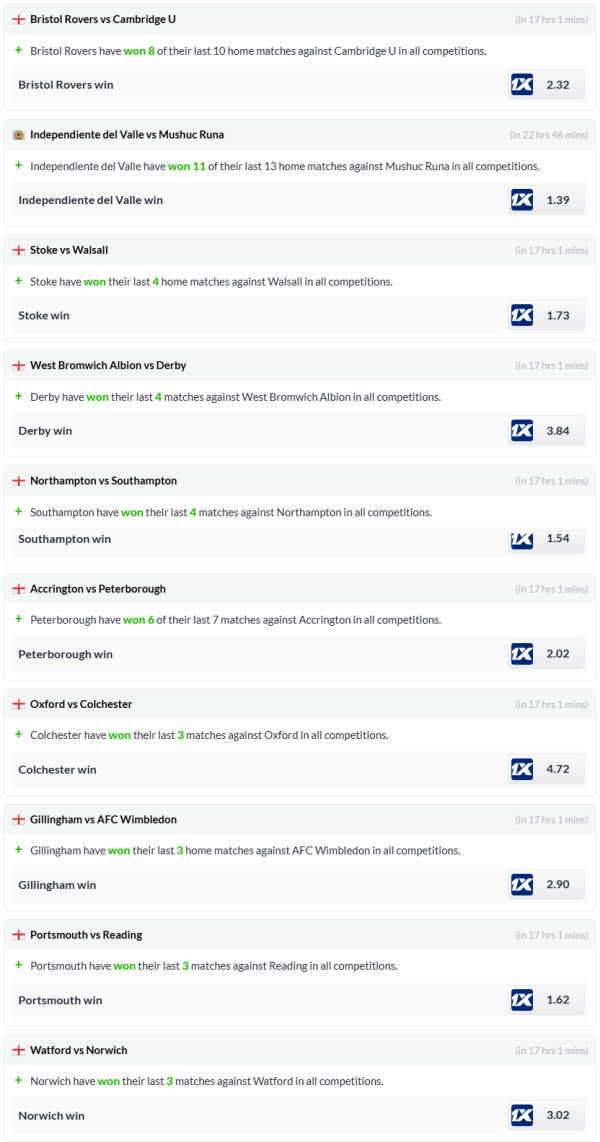Click the Accrington vs Peterborough header
Viewport: 600px width, 1142px height.
[98, 589]
